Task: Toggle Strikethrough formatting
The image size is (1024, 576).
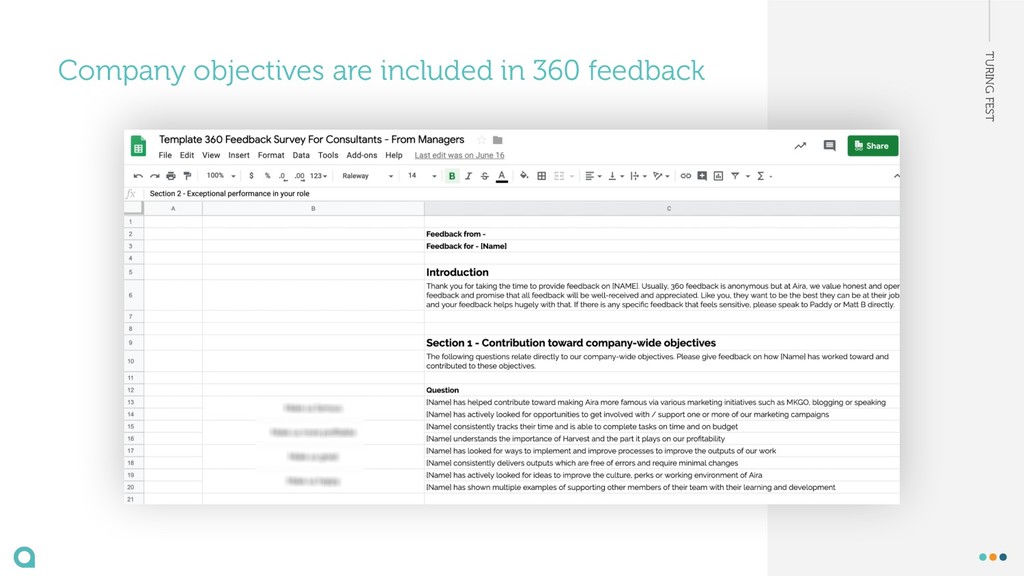Action: point(485,176)
